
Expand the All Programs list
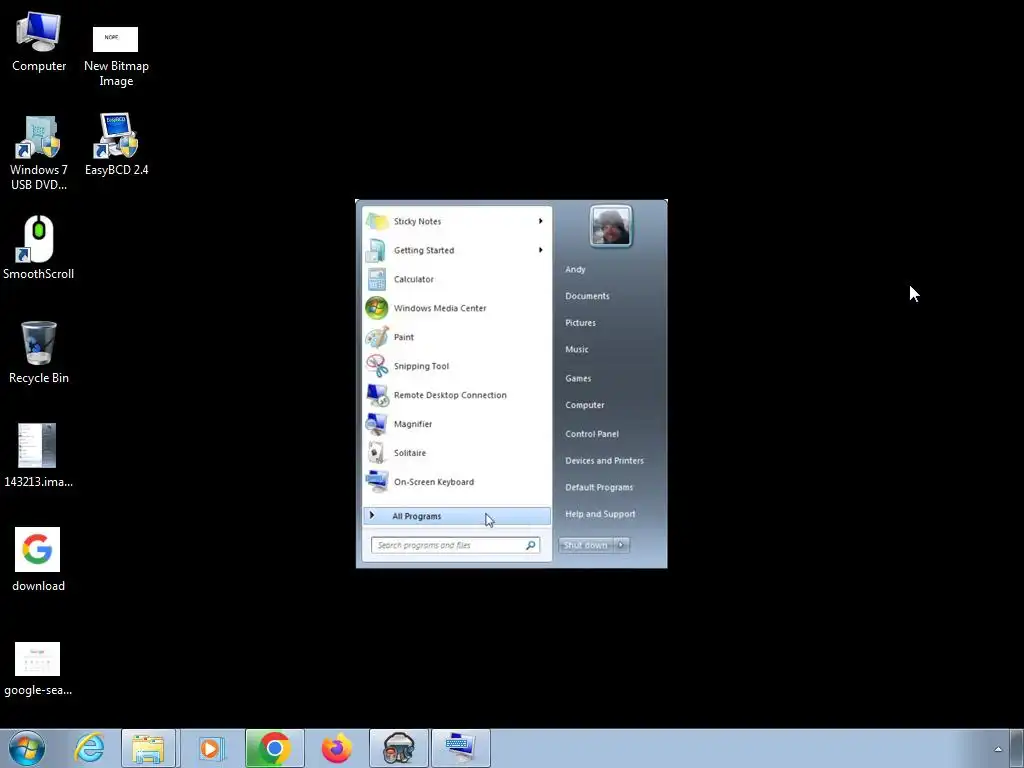point(457,516)
